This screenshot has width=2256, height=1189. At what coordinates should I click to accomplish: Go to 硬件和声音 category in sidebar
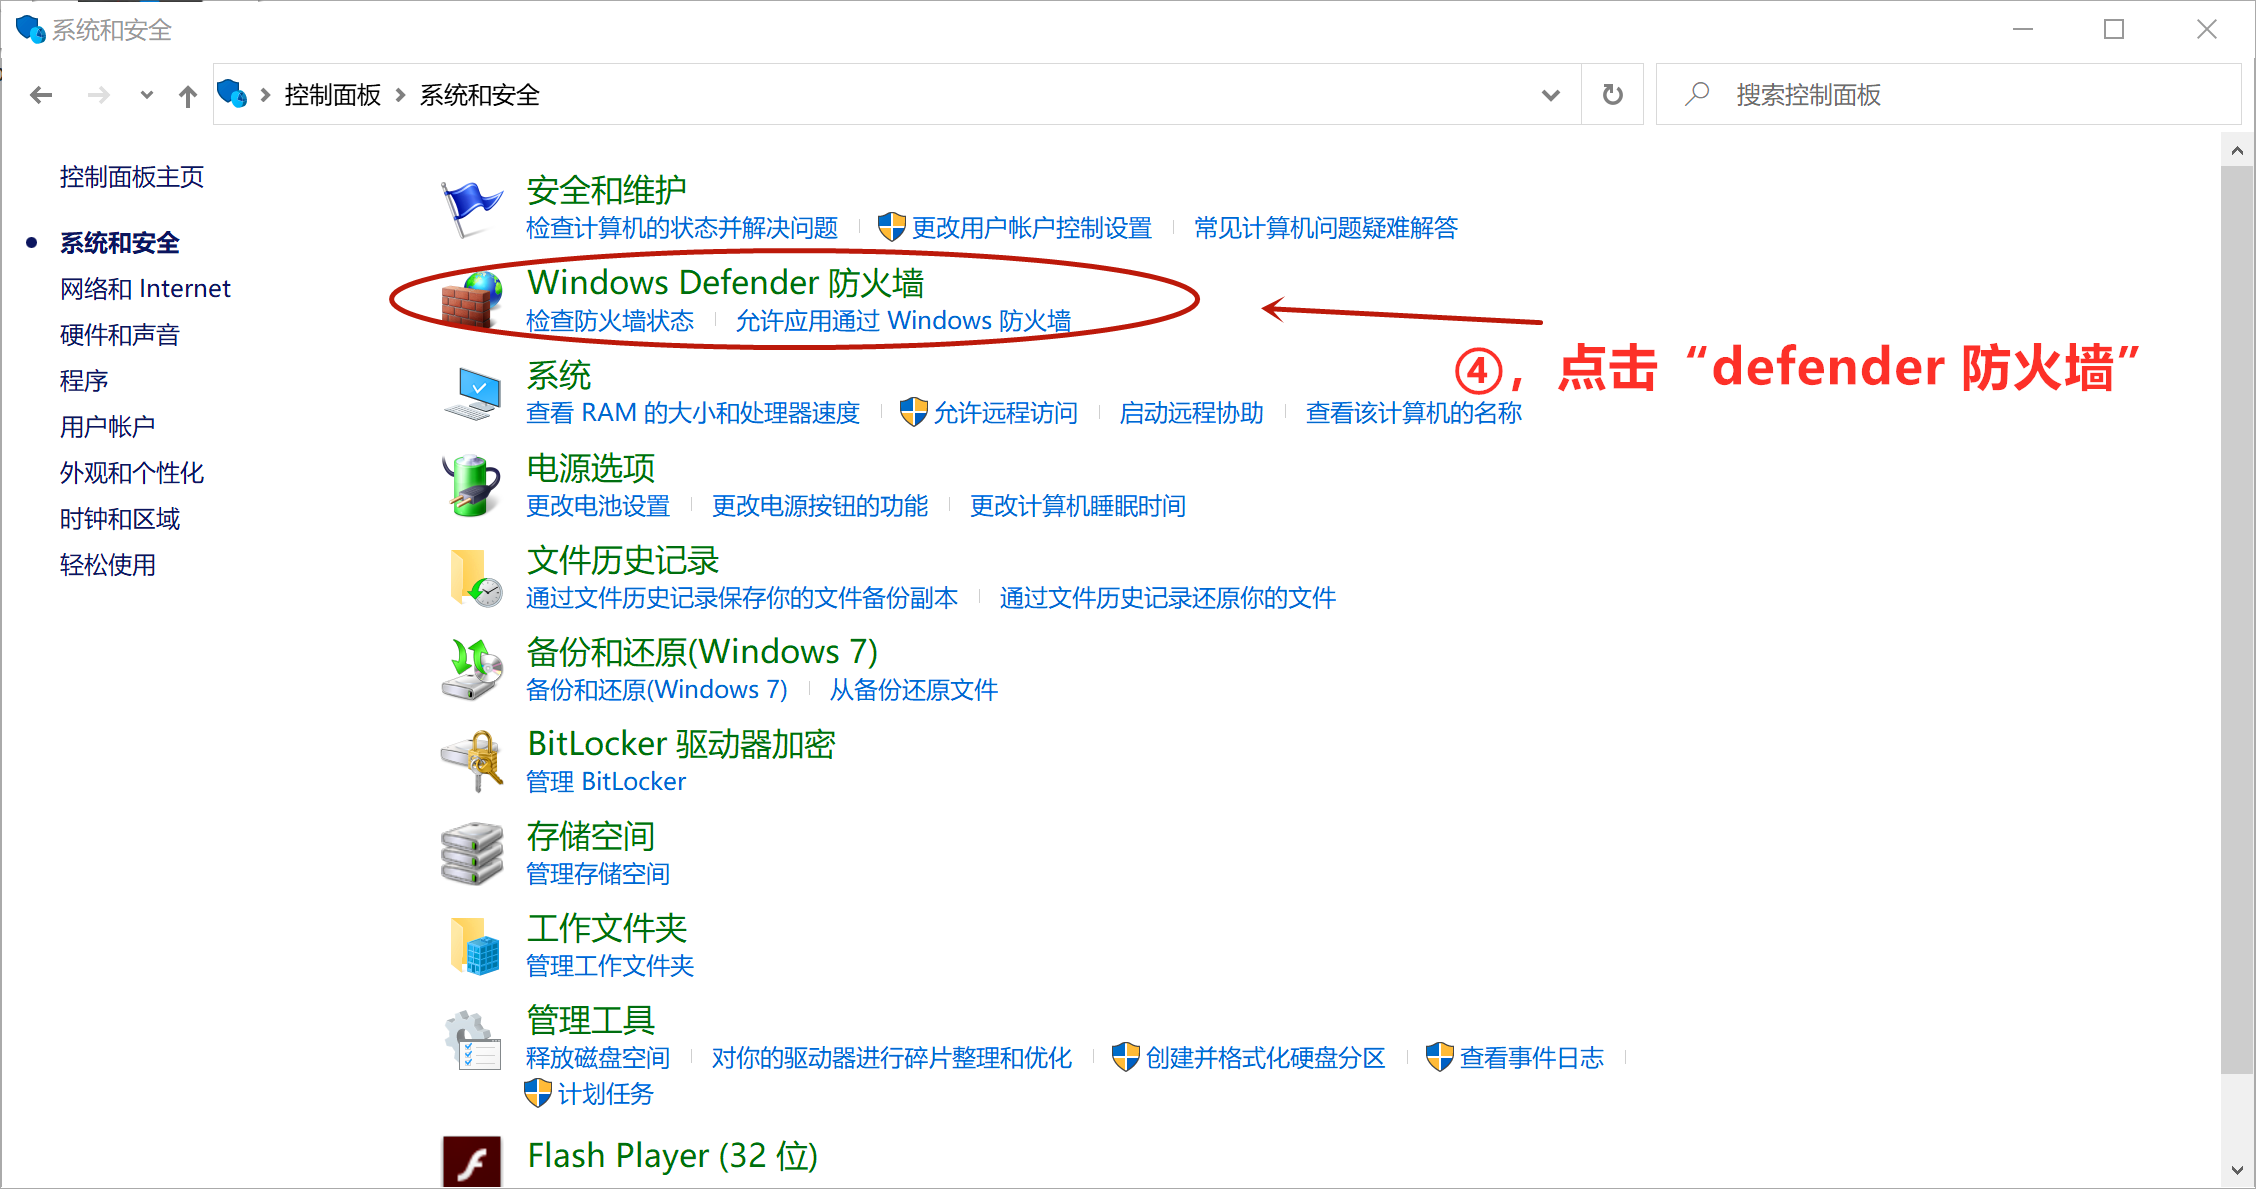click(x=120, y=335)
